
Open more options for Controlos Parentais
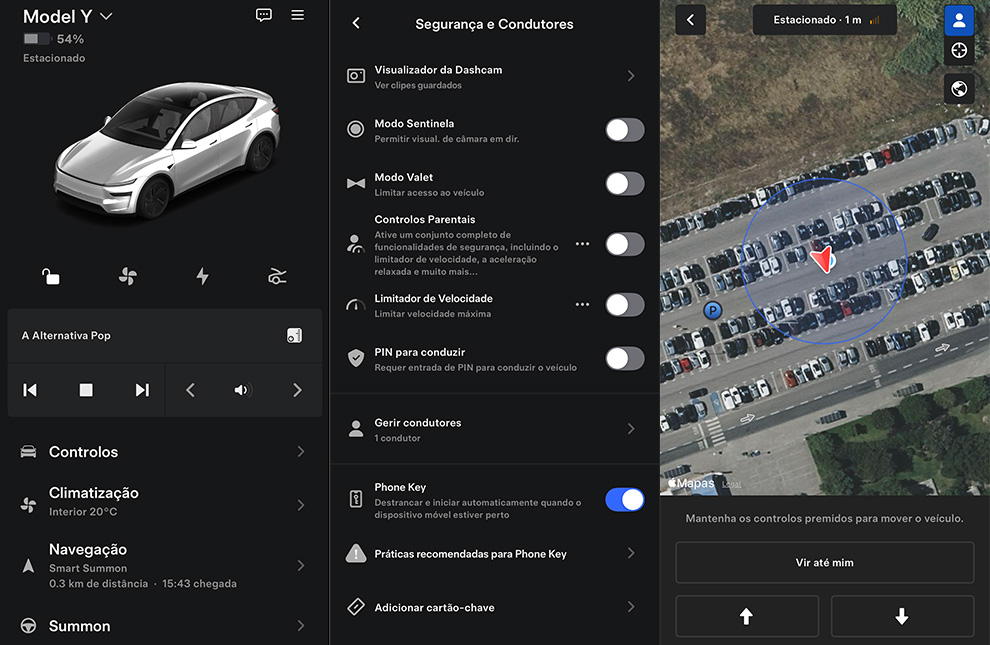coord(582,244)
